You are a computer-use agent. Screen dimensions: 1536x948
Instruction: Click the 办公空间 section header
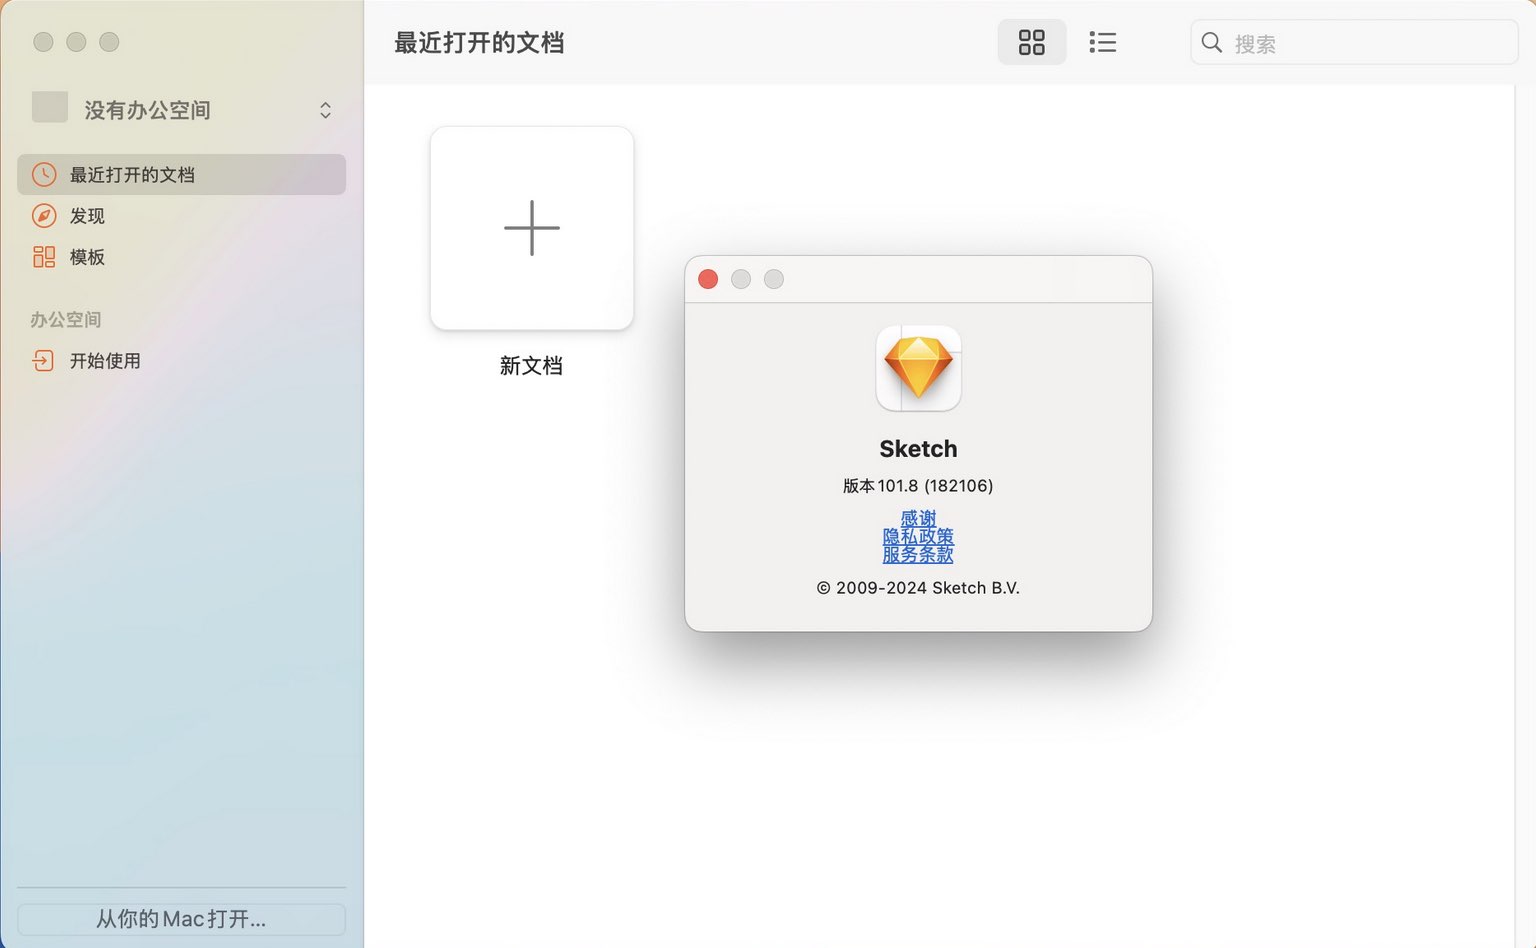point(66,319)
